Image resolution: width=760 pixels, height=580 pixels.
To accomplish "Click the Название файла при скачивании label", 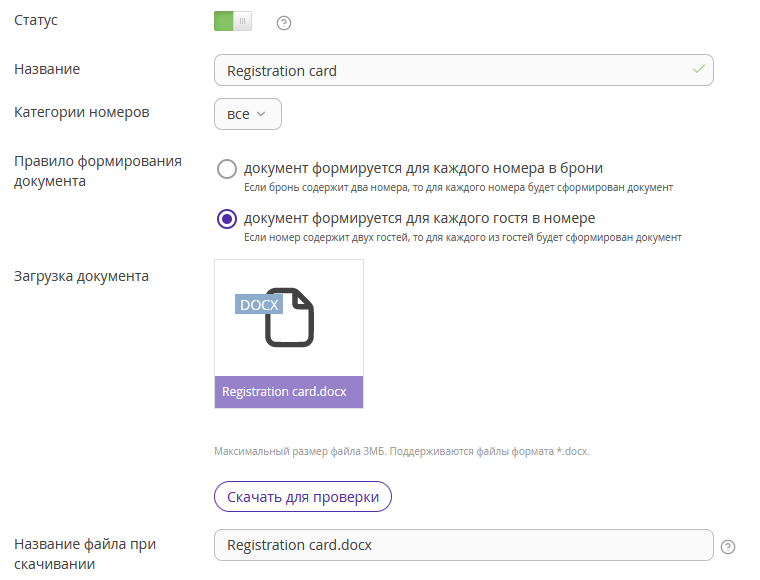I will pos(85,554).
